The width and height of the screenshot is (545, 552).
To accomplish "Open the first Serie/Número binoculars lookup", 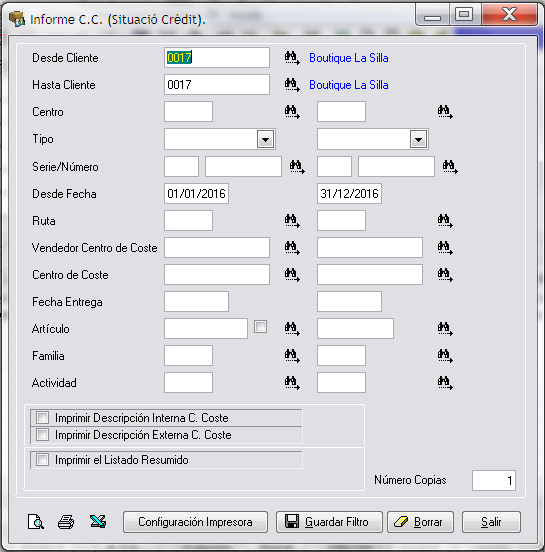I will (x=297, y=167).
